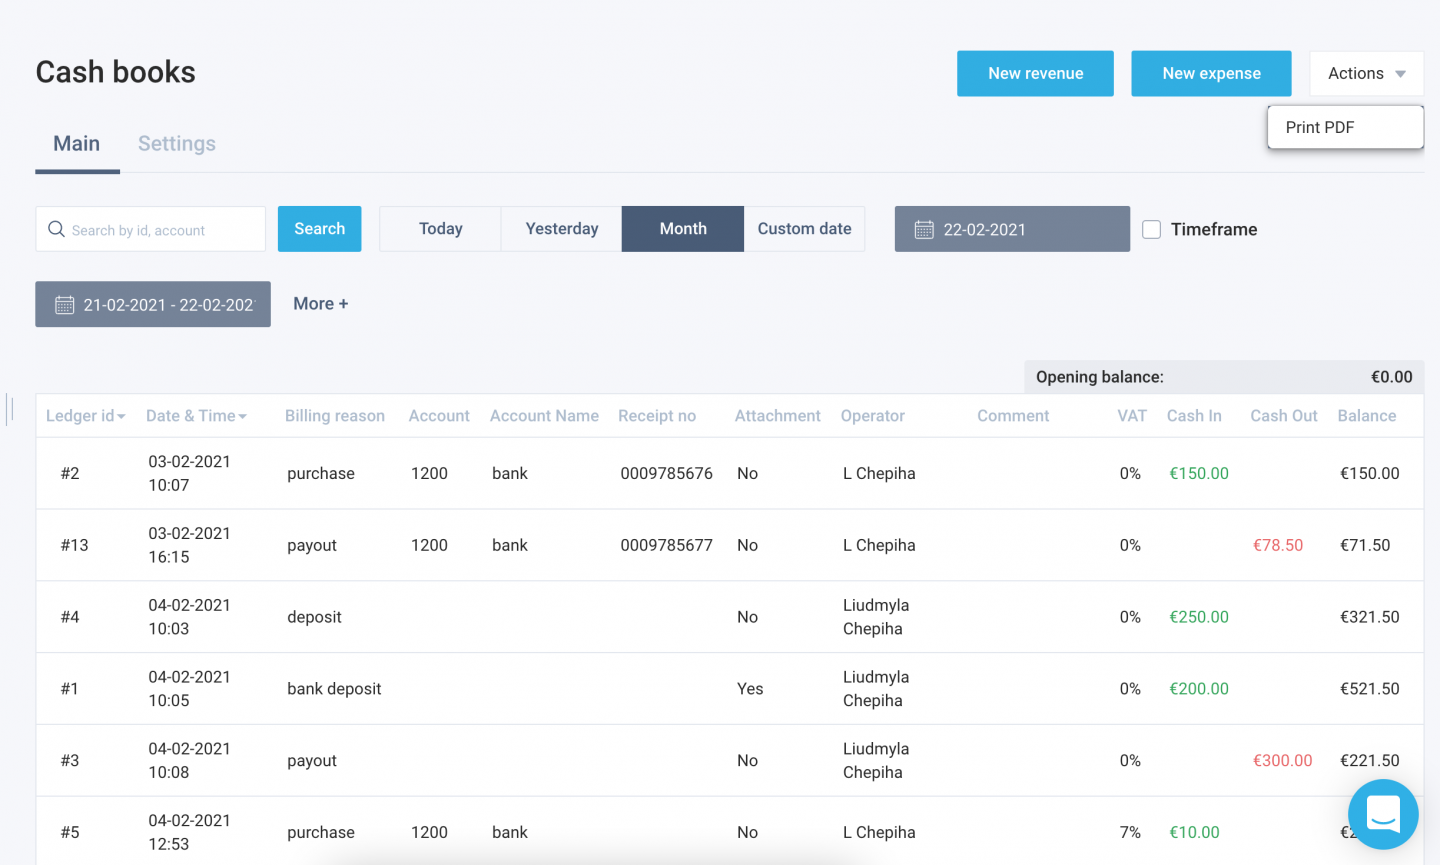Screen dimensions: 1440x865
Task: Click the €10.00 cash in amount
Action: [1195, 833]
